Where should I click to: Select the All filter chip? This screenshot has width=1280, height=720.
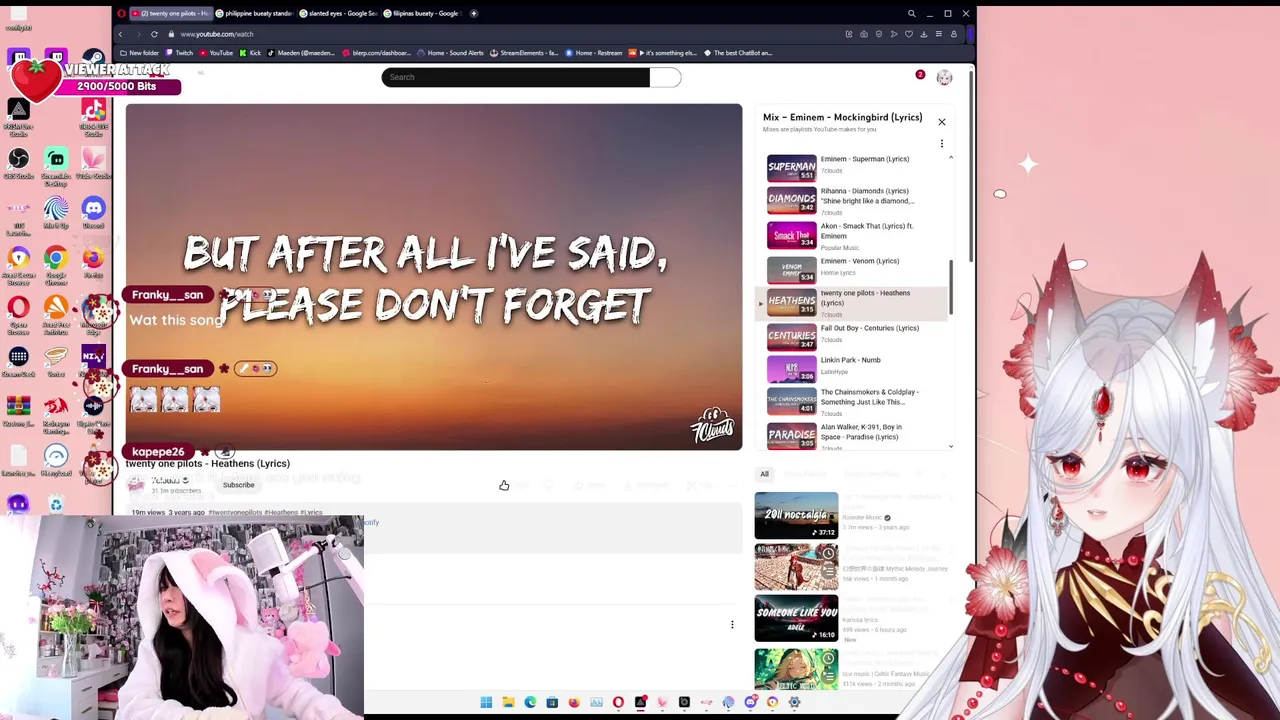pyautogui.click(x=764, y=474)
